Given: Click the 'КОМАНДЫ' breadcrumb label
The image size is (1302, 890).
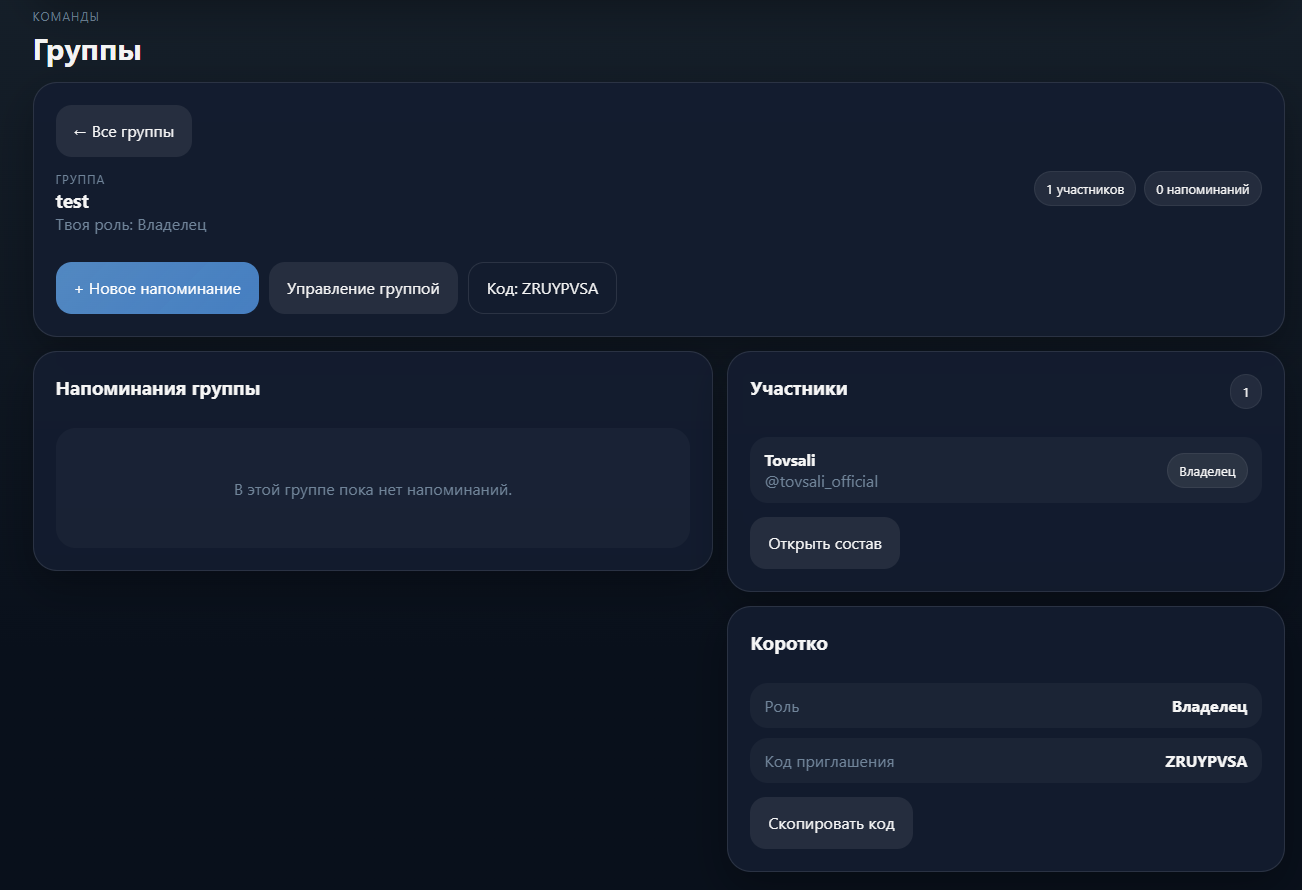Looking at the screenshot, I should 65,17.
